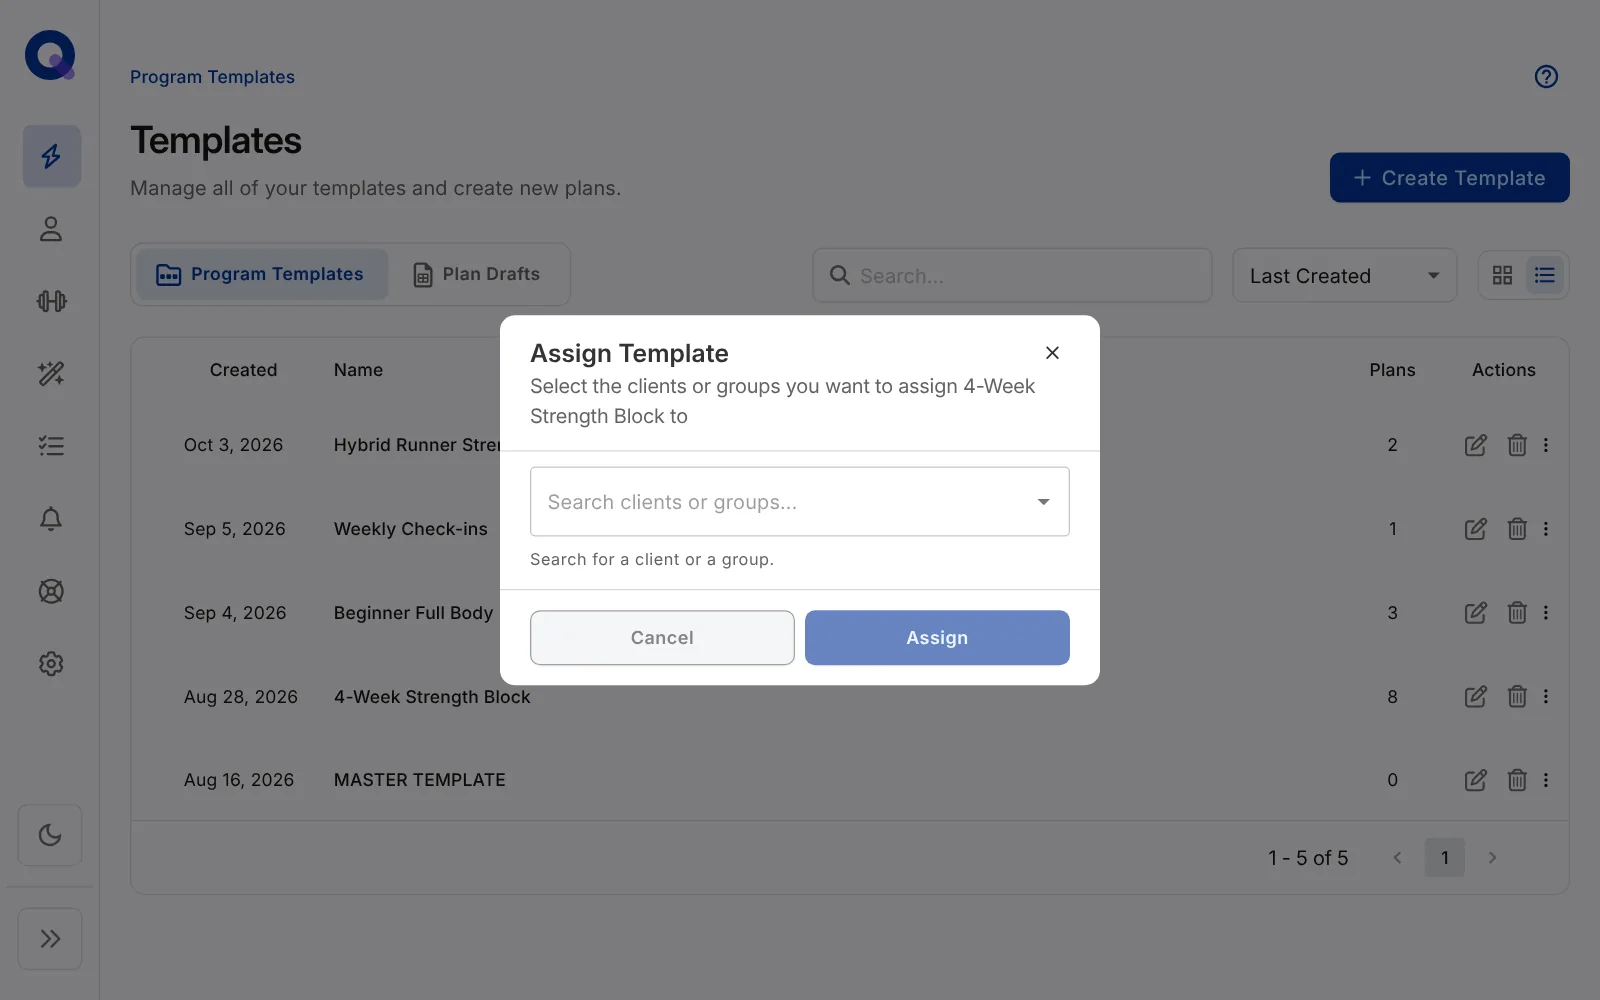Go to pagination page 1
The image size is (1600, 1000).
coord(1444,858)
